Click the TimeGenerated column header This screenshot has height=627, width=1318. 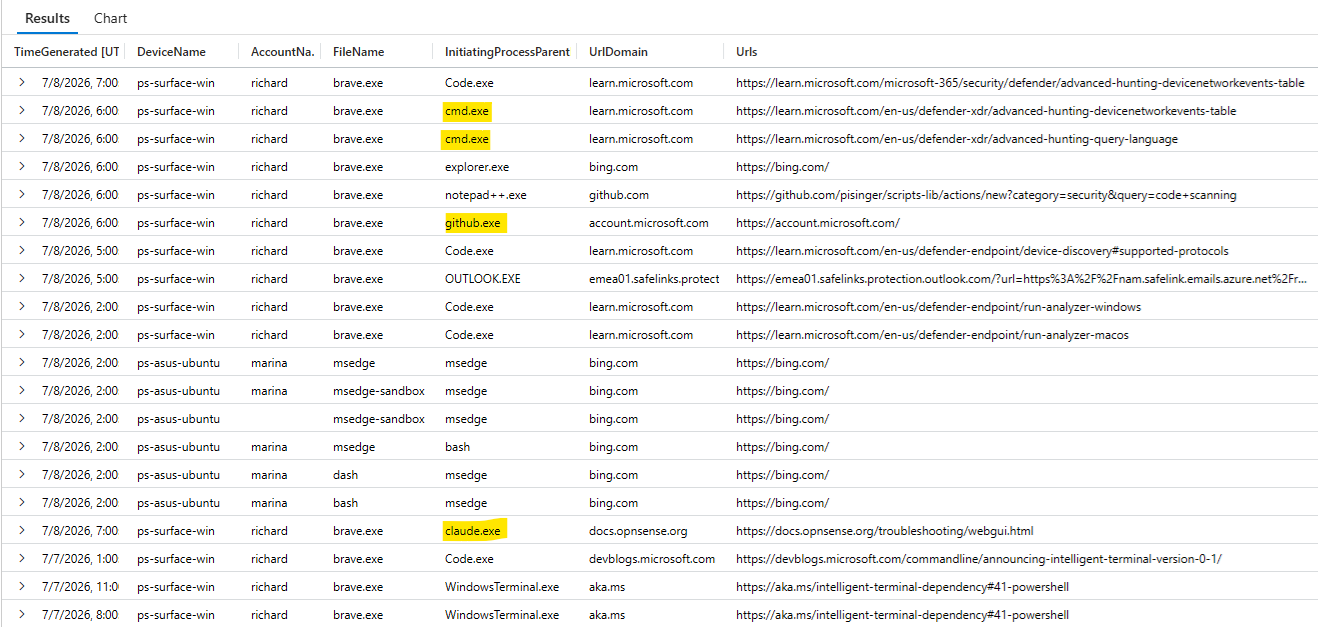point(67,51)
